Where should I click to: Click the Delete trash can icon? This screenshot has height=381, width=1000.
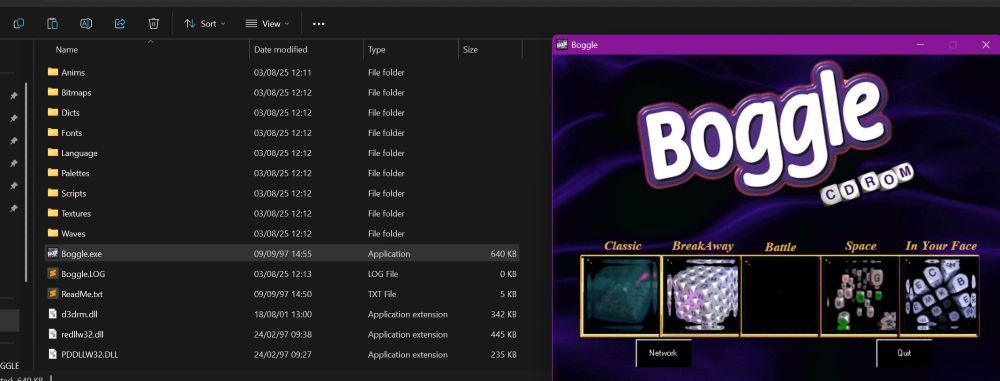(x=154, y=24)
